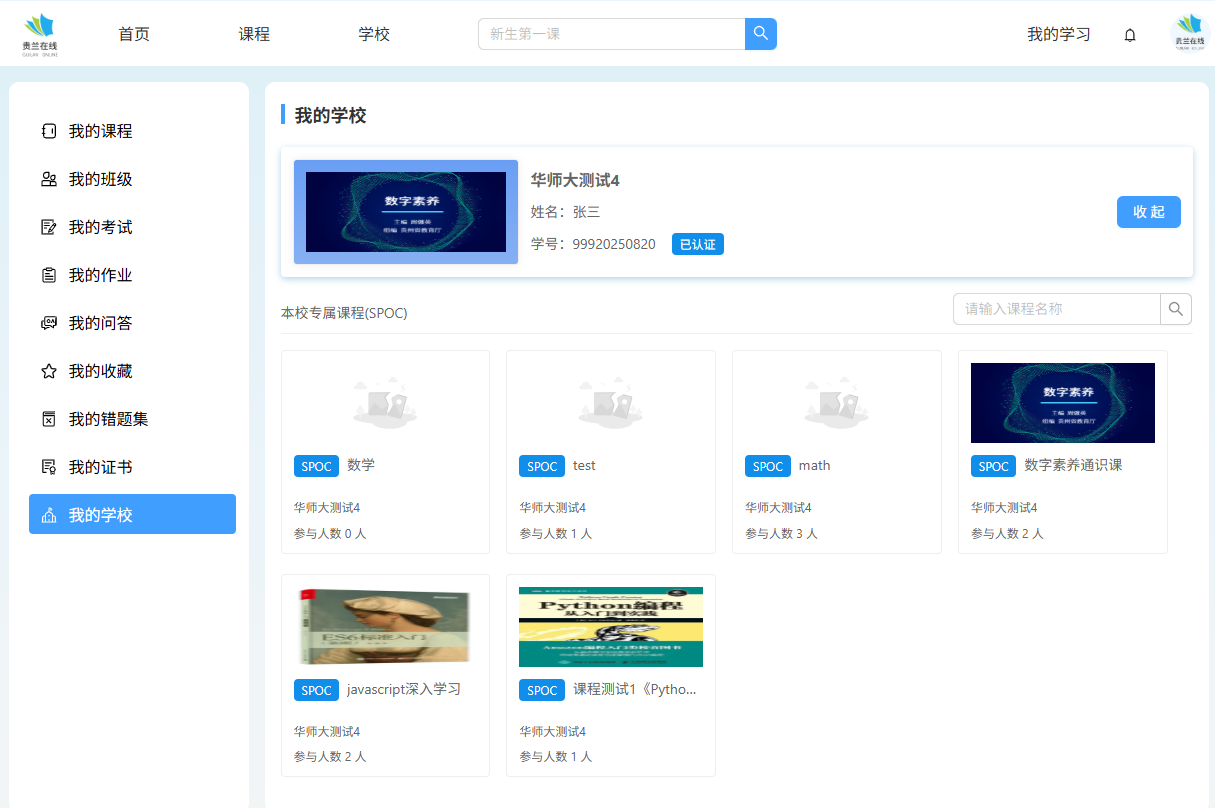Click the 贵兰在线 logo at top left
Viewport: 1215px width, 808px height.
[41, 35]
